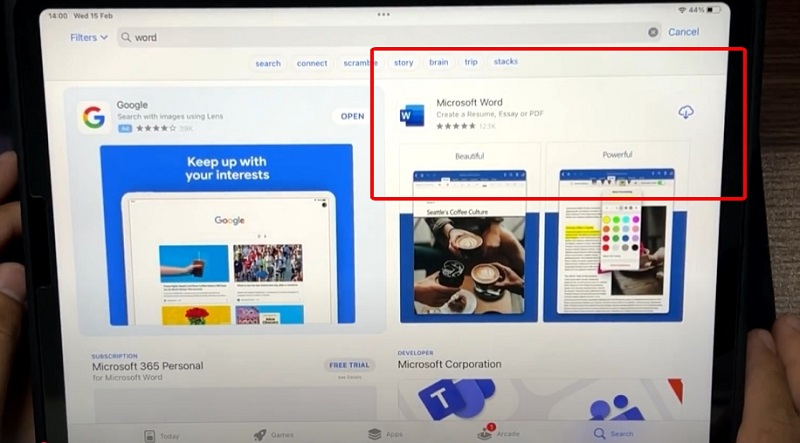Start the Microsoft 365 Personal FREE TRIAL
The height and width of the screenshot is (443, 800).
click(x=349, y=365)
